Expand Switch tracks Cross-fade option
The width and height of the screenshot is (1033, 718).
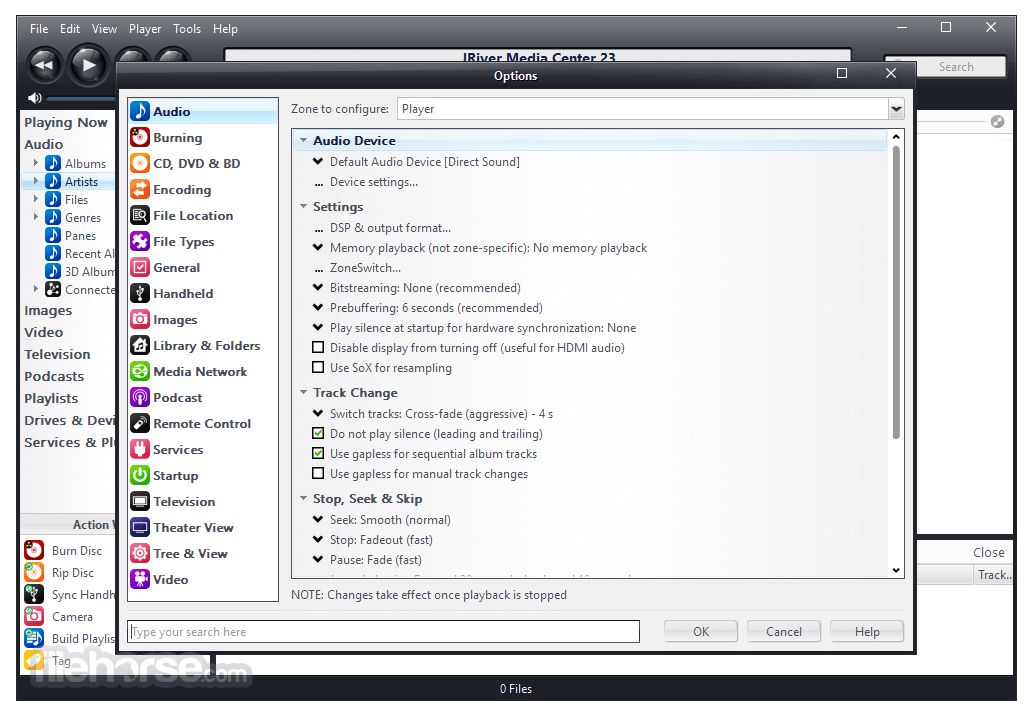coord(318,414)
